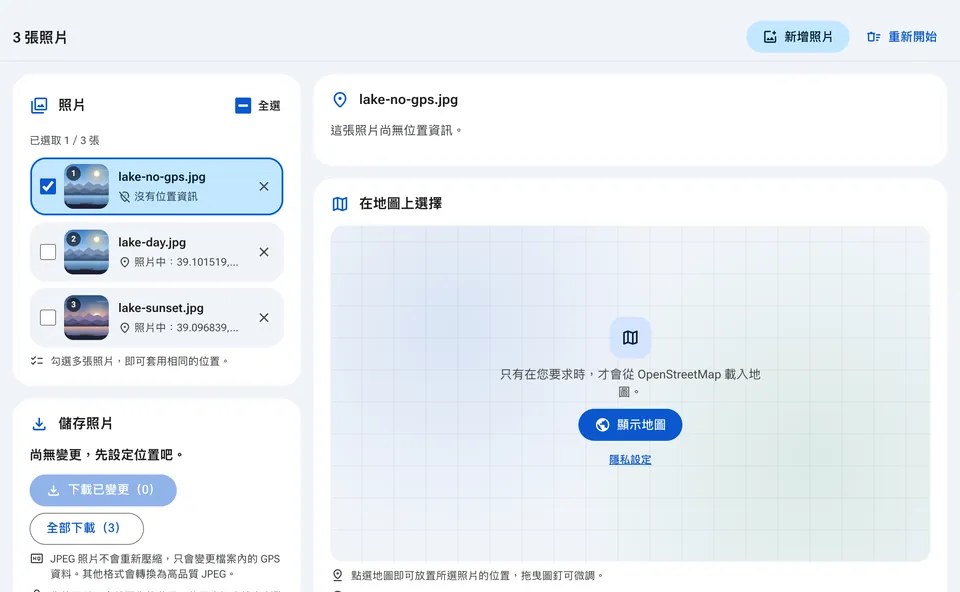Click the no-location icon under lake-no-gps.jpg
The width and height of the screenshot is (960, 592).
click(124, 197)
